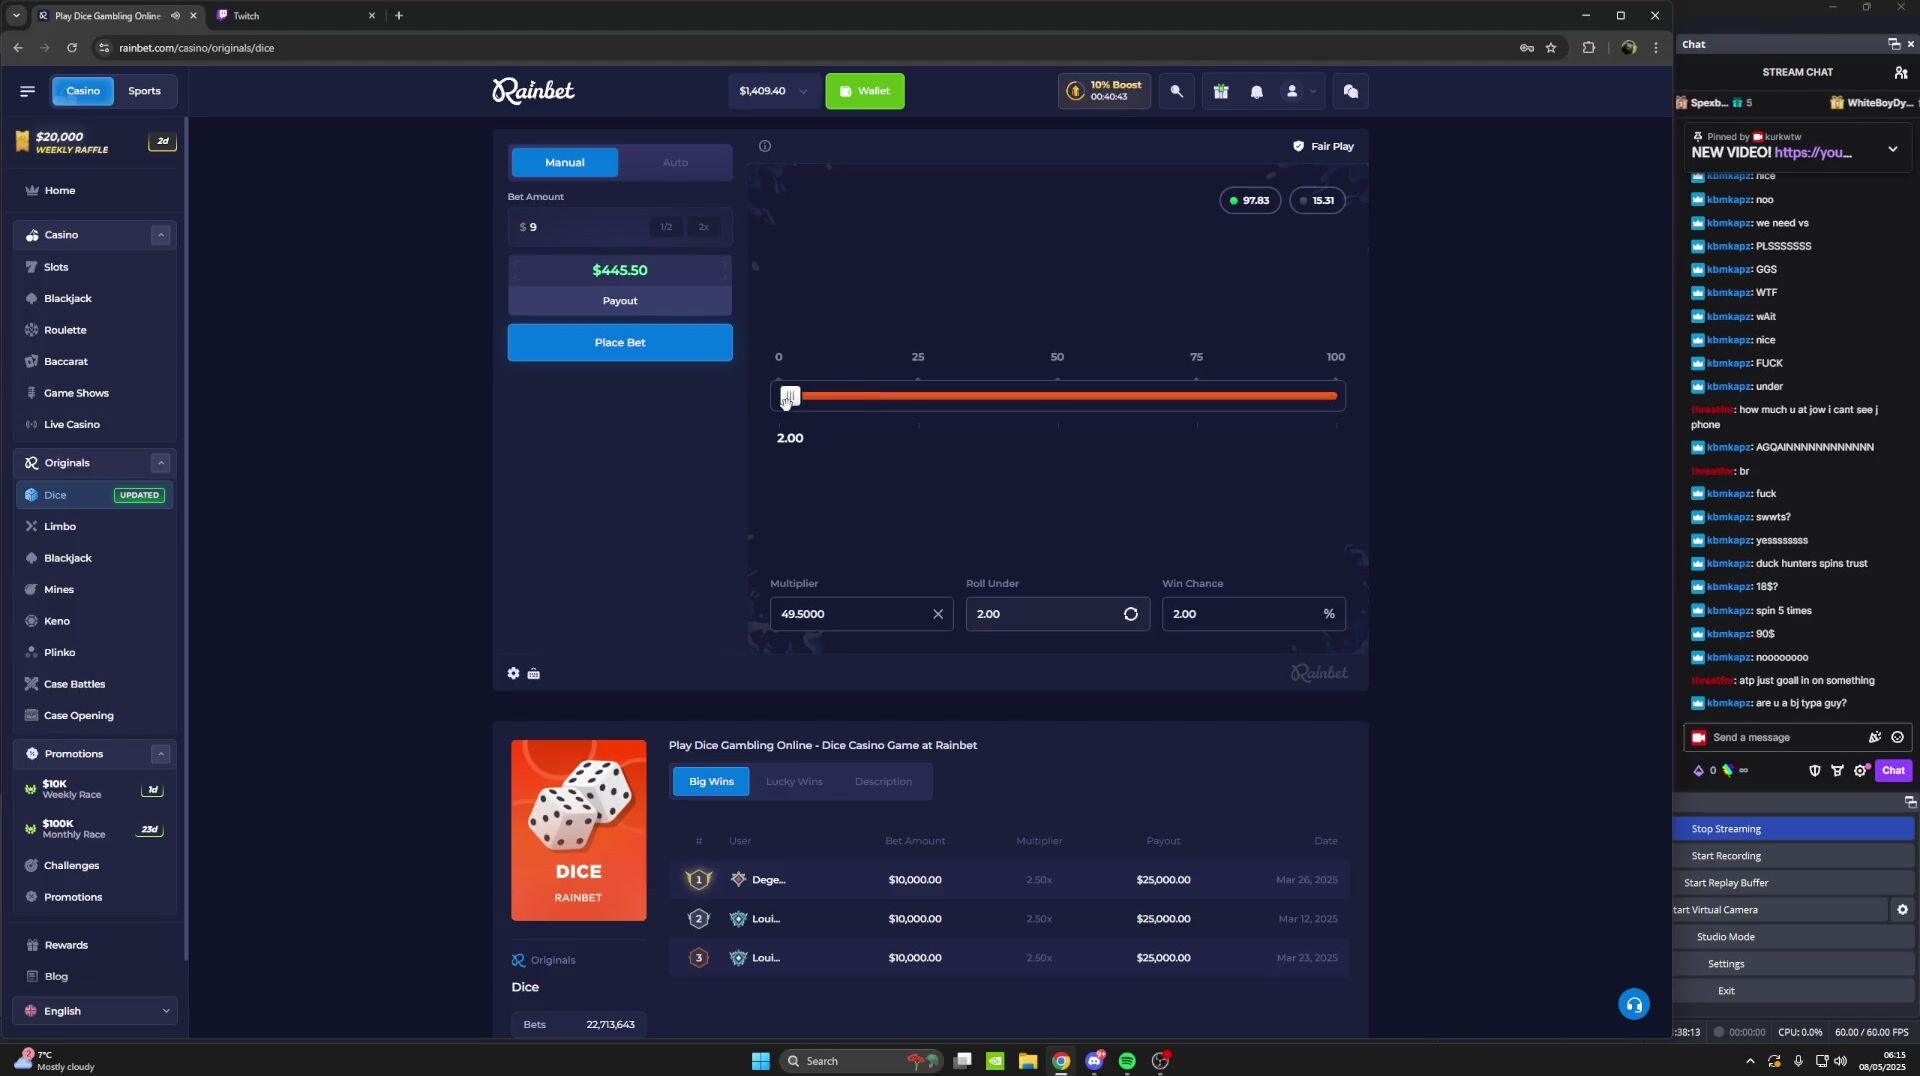
Task: Open File Explorer from the taskbar
Action: pos(1028,1061)
